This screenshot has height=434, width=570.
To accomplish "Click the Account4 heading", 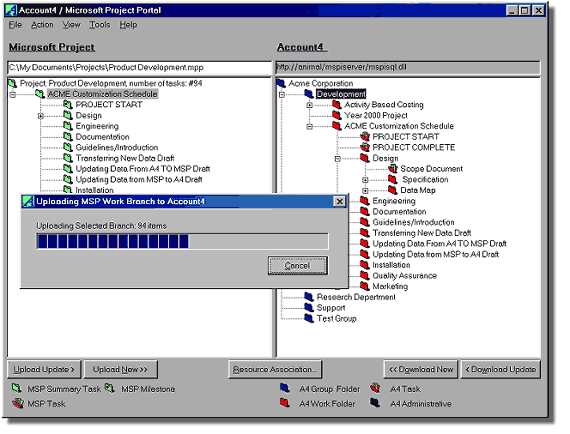I will point(300,47).
